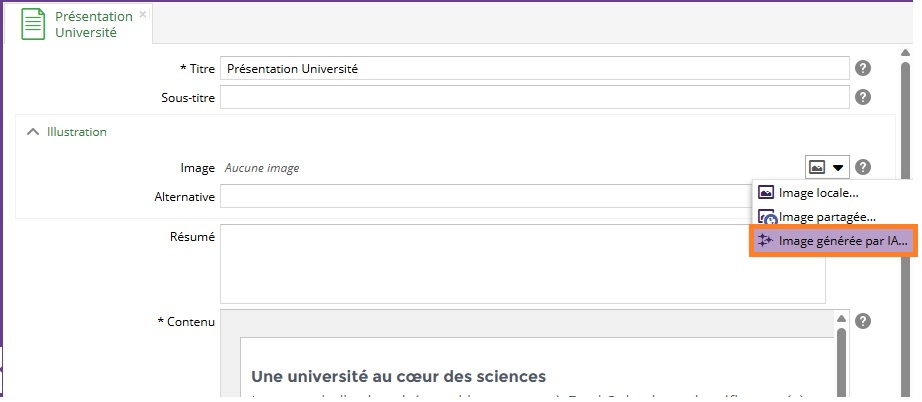Close the Présentation Université tab
Viewport: 922px width, 402px height.
(x=143, y=15)
